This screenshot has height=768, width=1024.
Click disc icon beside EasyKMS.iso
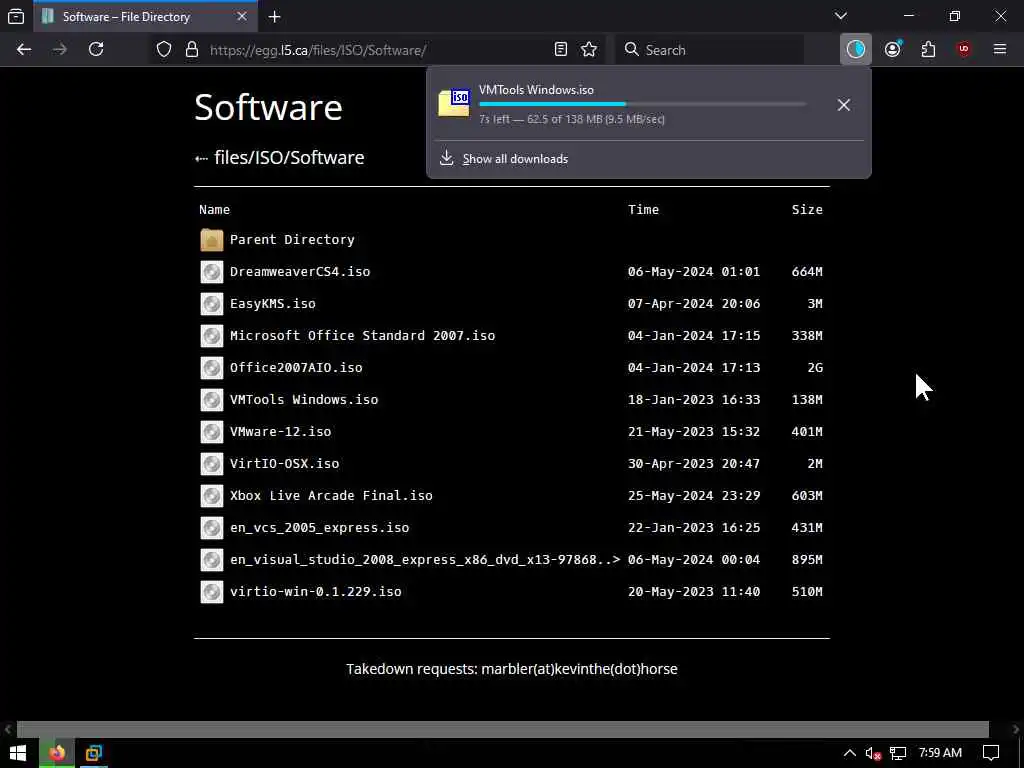coord(212,304)
